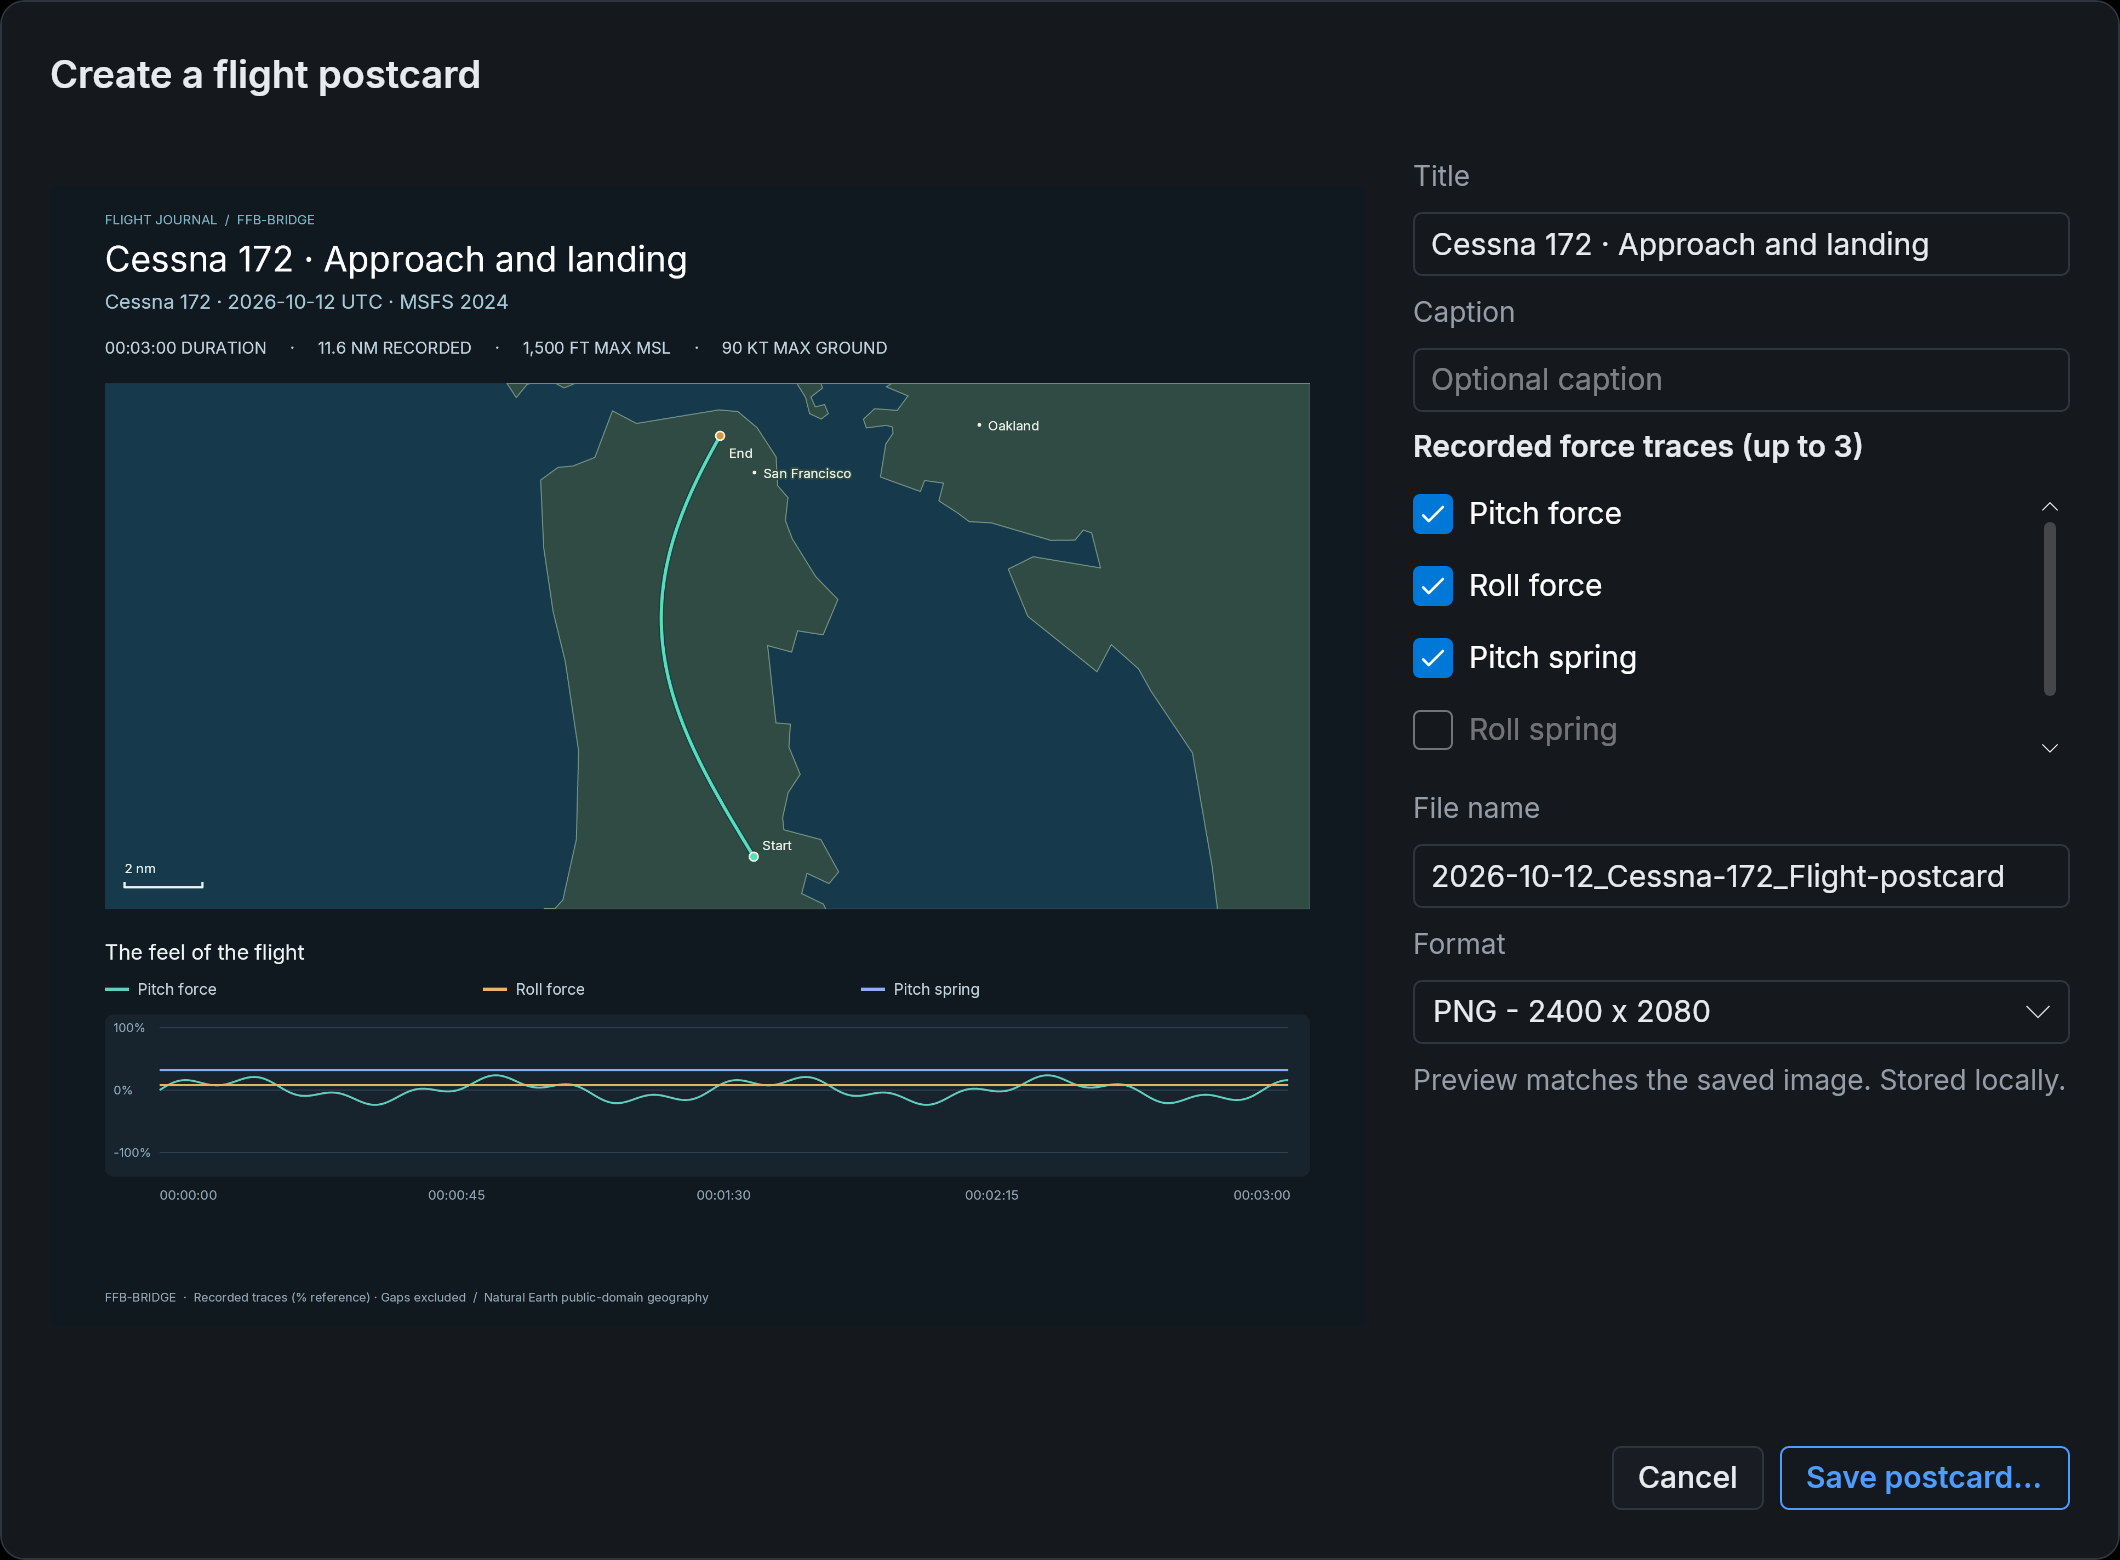Open the Format dropdown PNG - 2400 x 2080
Screen dimensions: 2120x1560
(x=1740, y=1012)
